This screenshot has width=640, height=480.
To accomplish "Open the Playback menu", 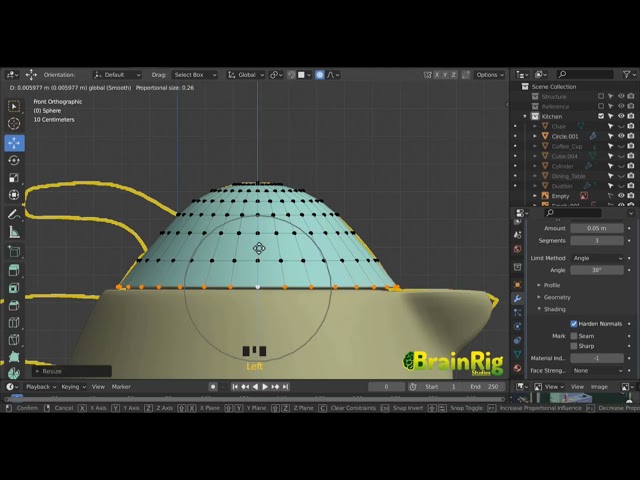I will click(x=41, y=387).
